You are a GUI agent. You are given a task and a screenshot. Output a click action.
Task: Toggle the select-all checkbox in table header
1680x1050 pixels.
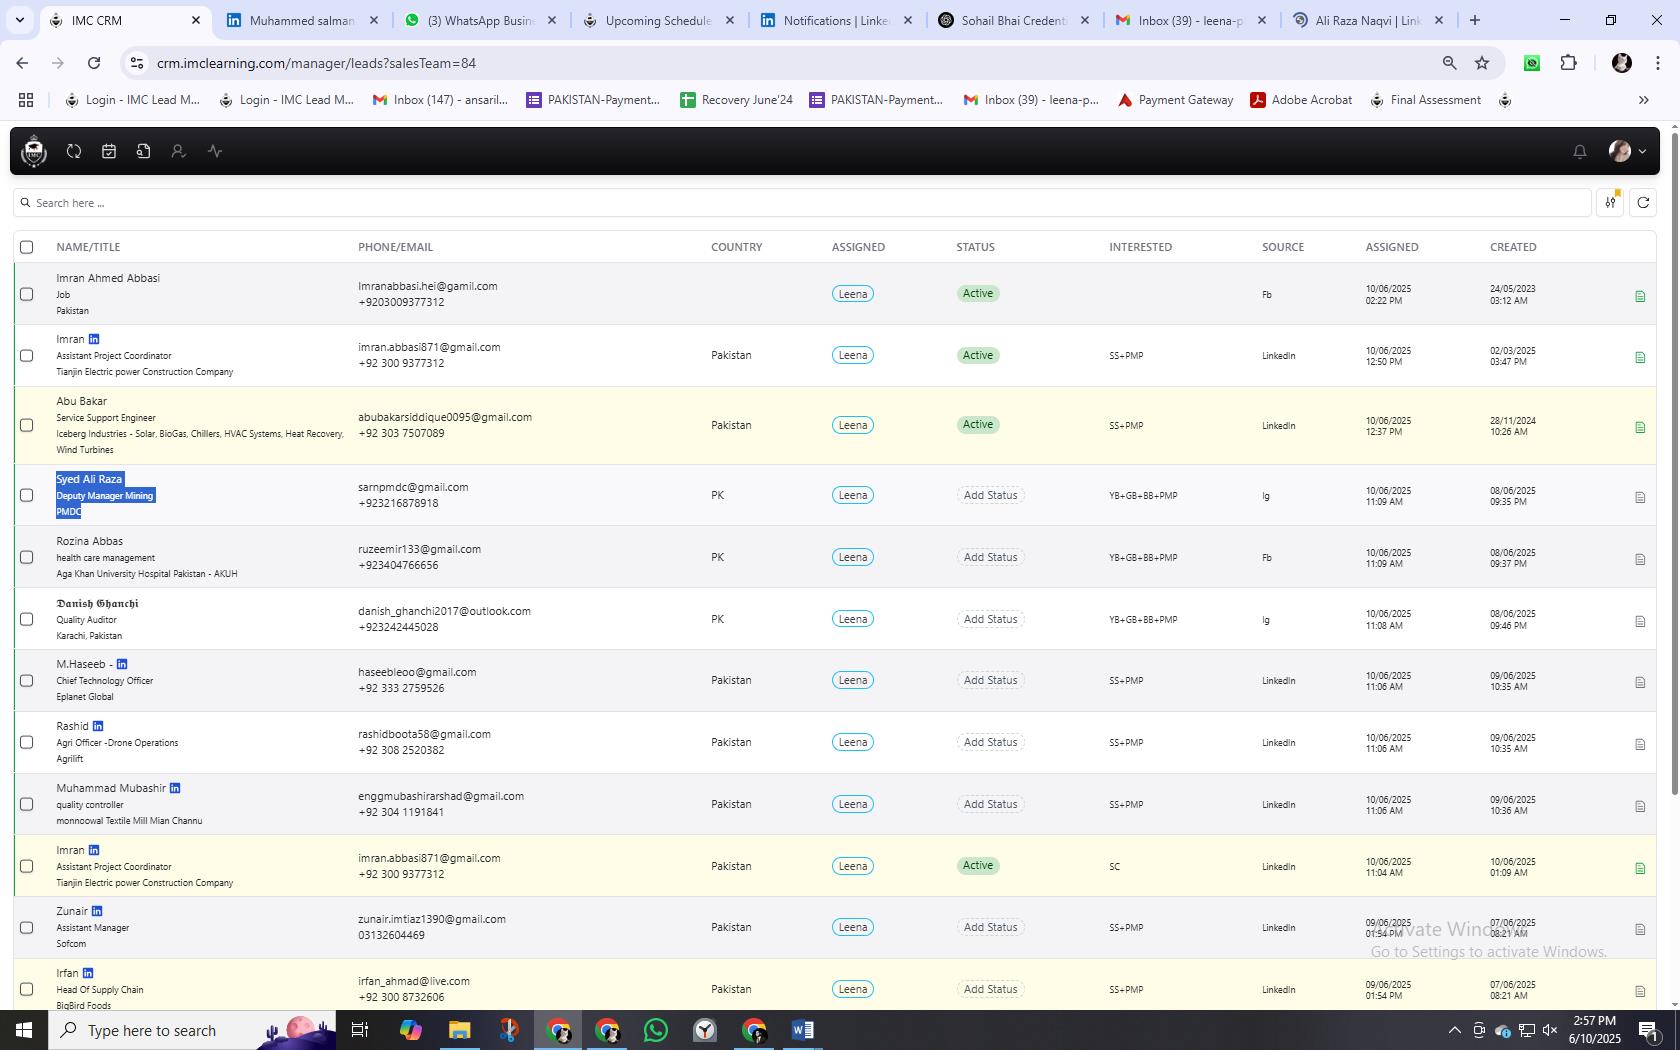pyautogui.click(x=27, y=247)
